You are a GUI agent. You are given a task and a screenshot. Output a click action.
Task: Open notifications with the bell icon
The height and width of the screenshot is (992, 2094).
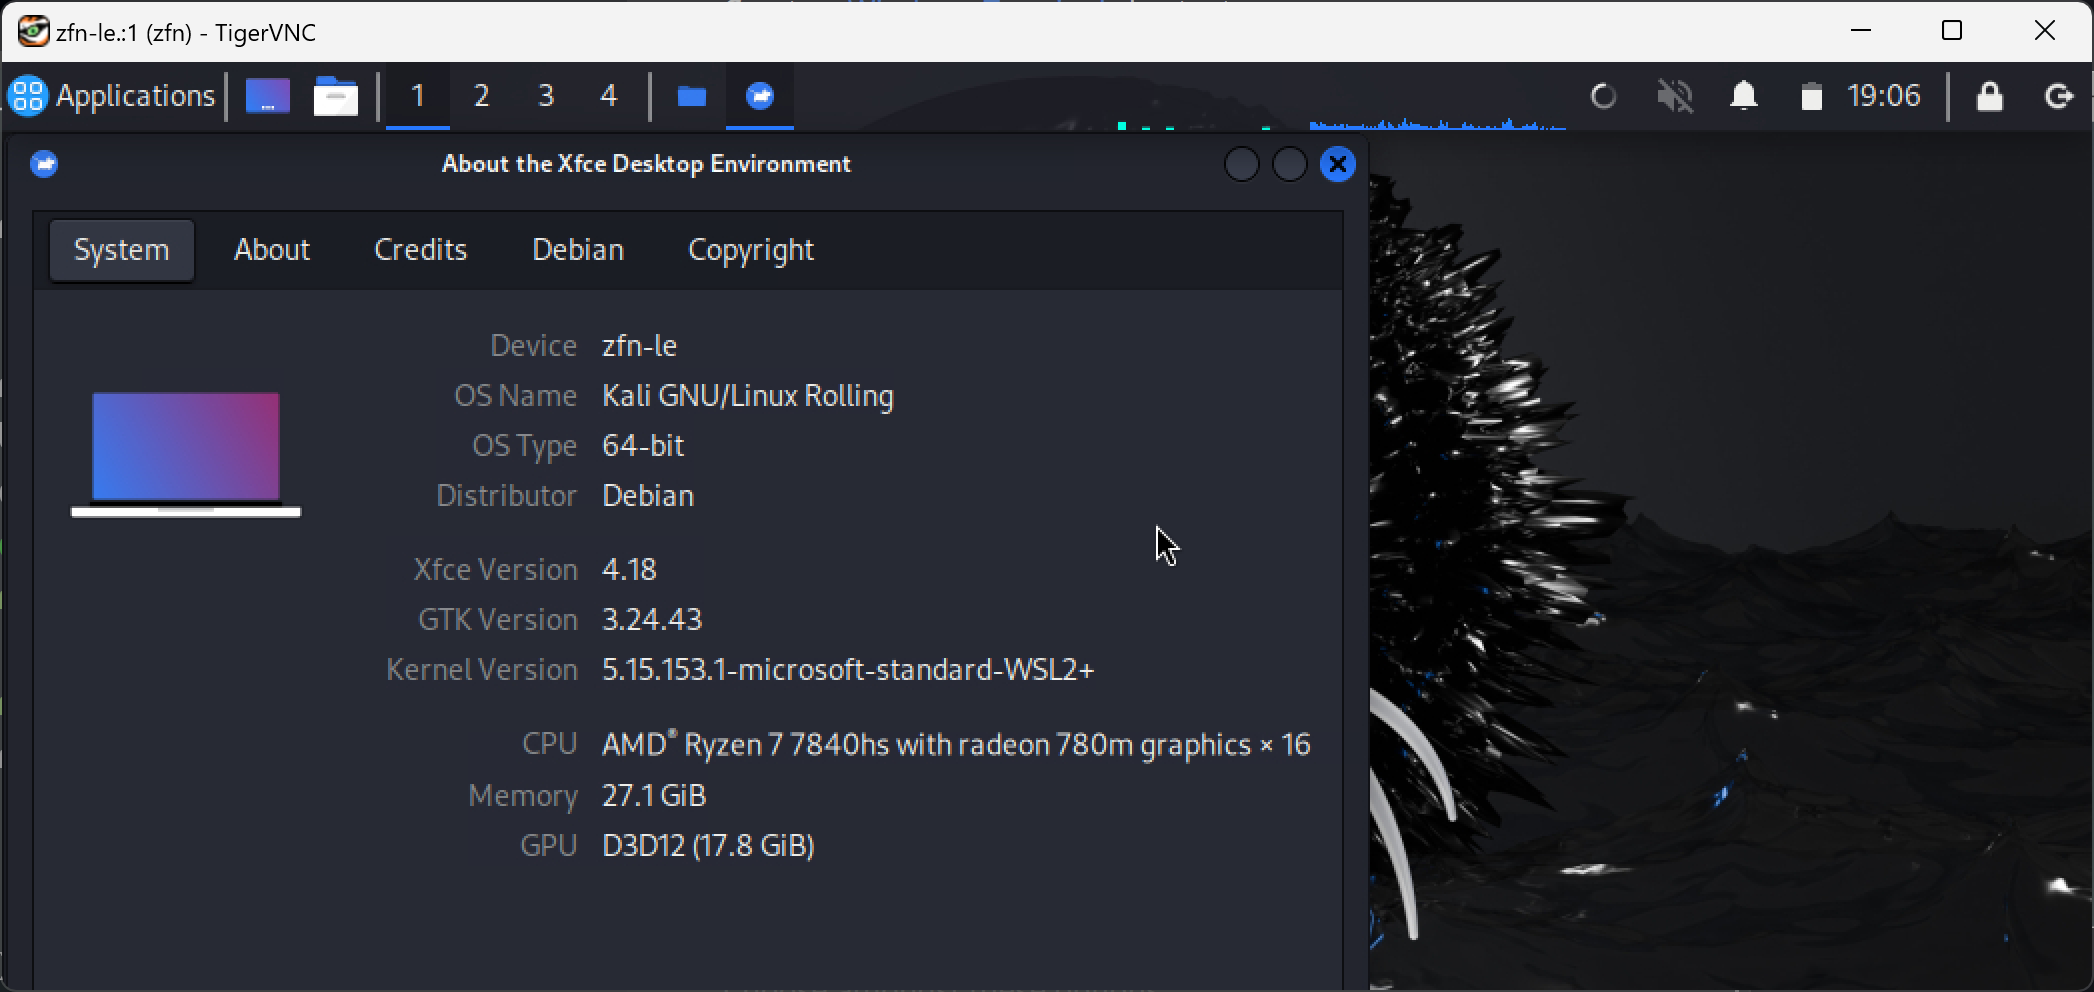click(1744, 96)
